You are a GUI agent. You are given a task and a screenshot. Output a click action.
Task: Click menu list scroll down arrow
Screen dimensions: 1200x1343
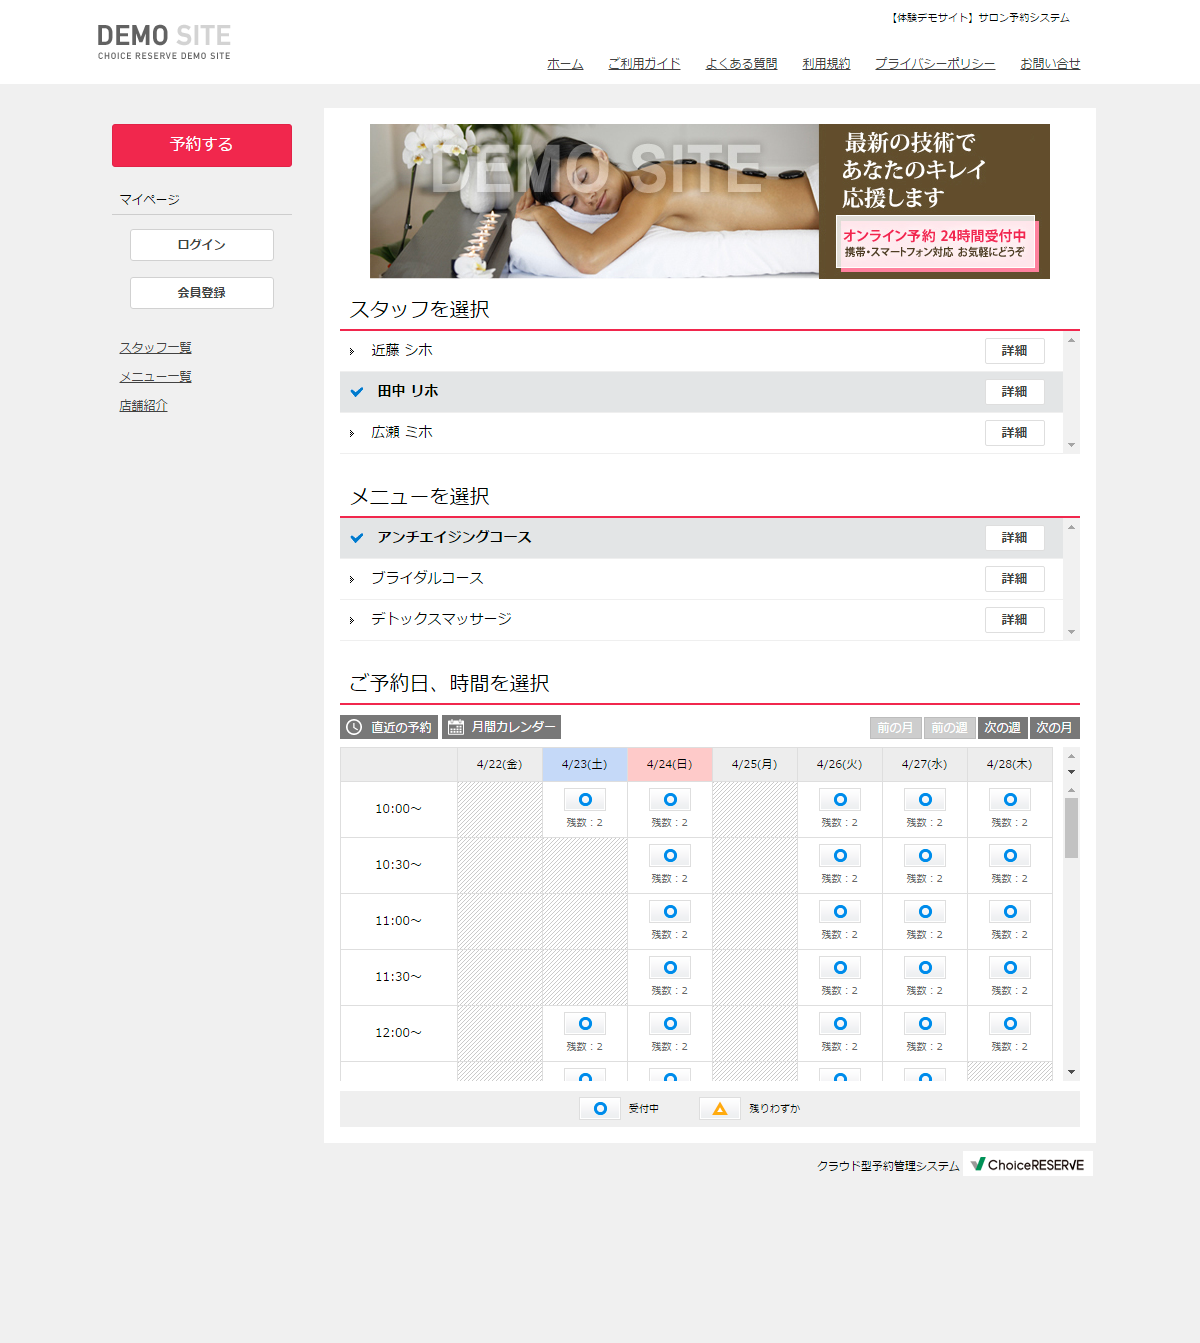point(1072,632)
